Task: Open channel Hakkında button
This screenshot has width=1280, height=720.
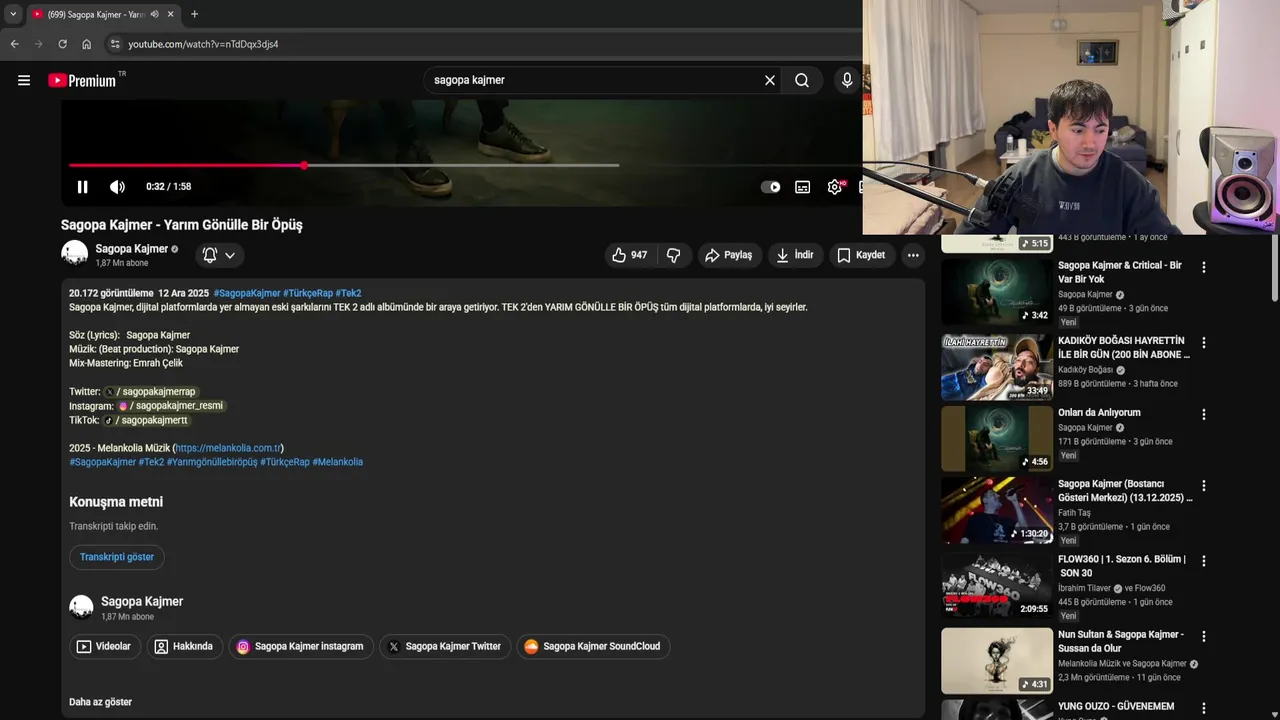Action: click(x=184, y=647)
